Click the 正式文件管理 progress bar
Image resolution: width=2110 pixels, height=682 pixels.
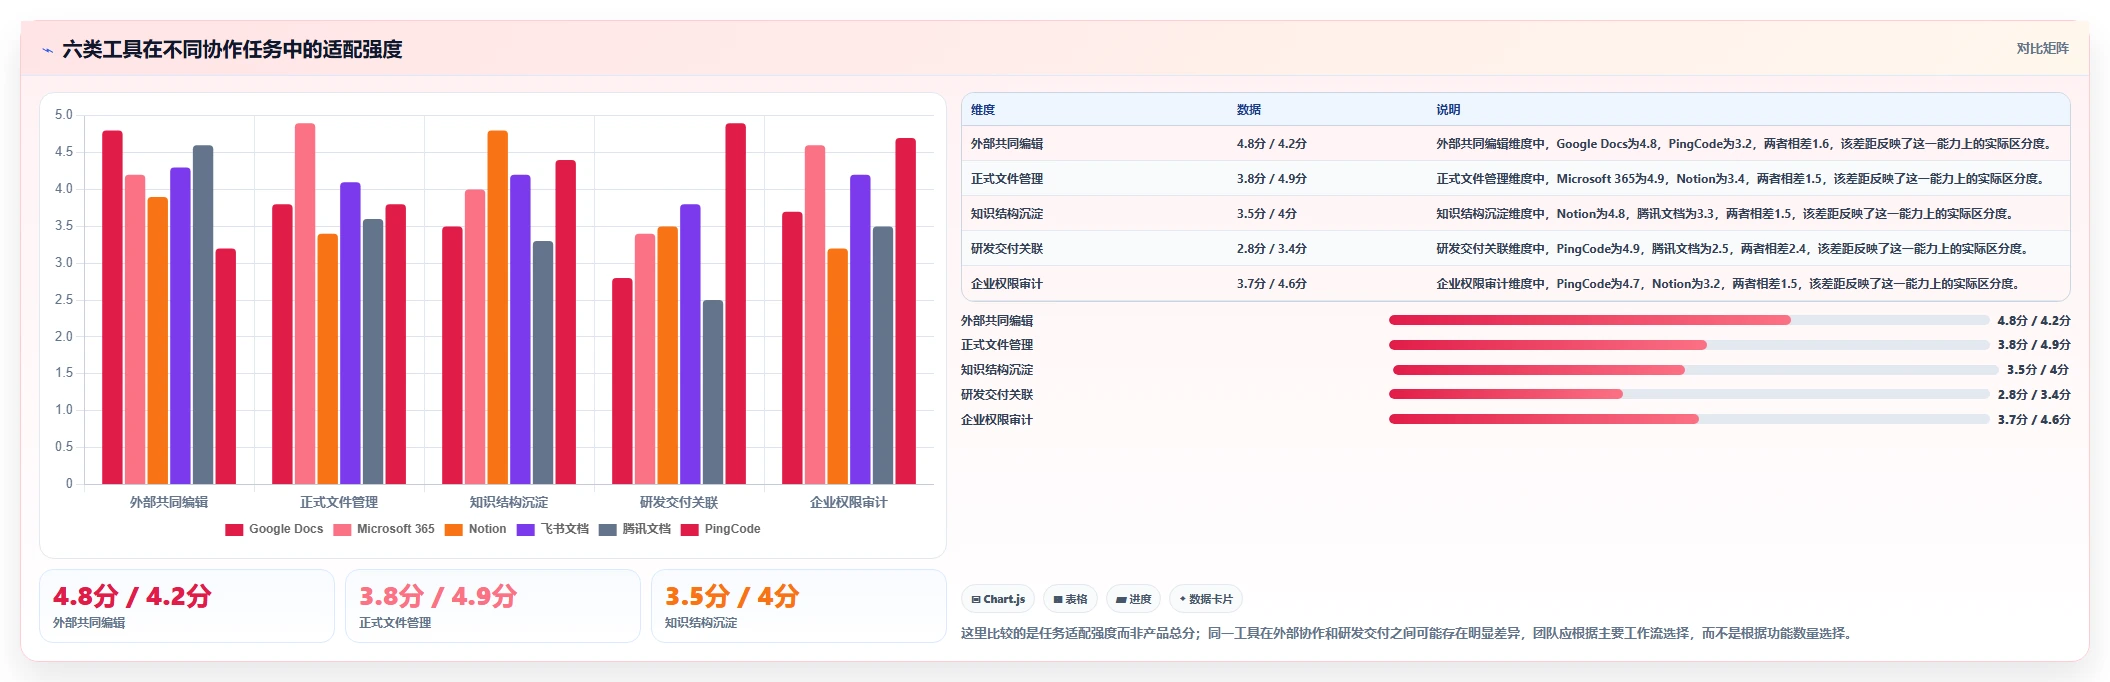click(1688, 345)
